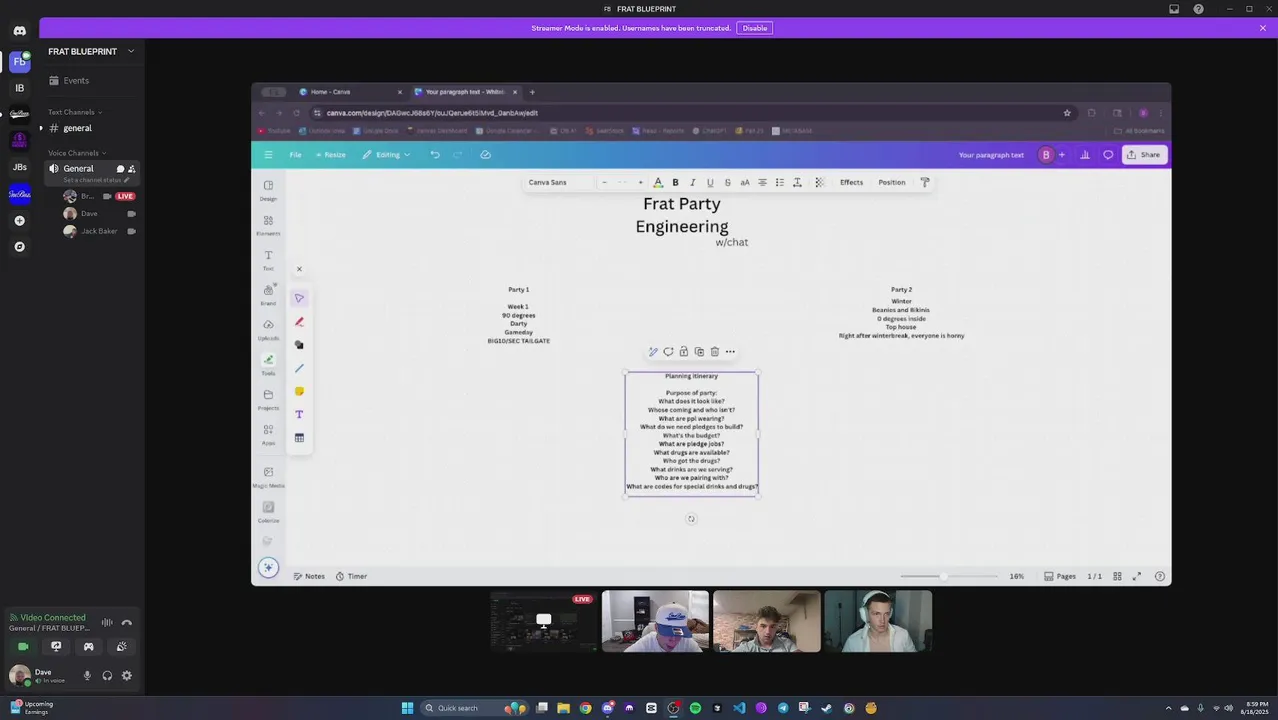Viewport: 1278px width, 720px height.
Task: Click the Position button
Action: (x=891, y=183)
